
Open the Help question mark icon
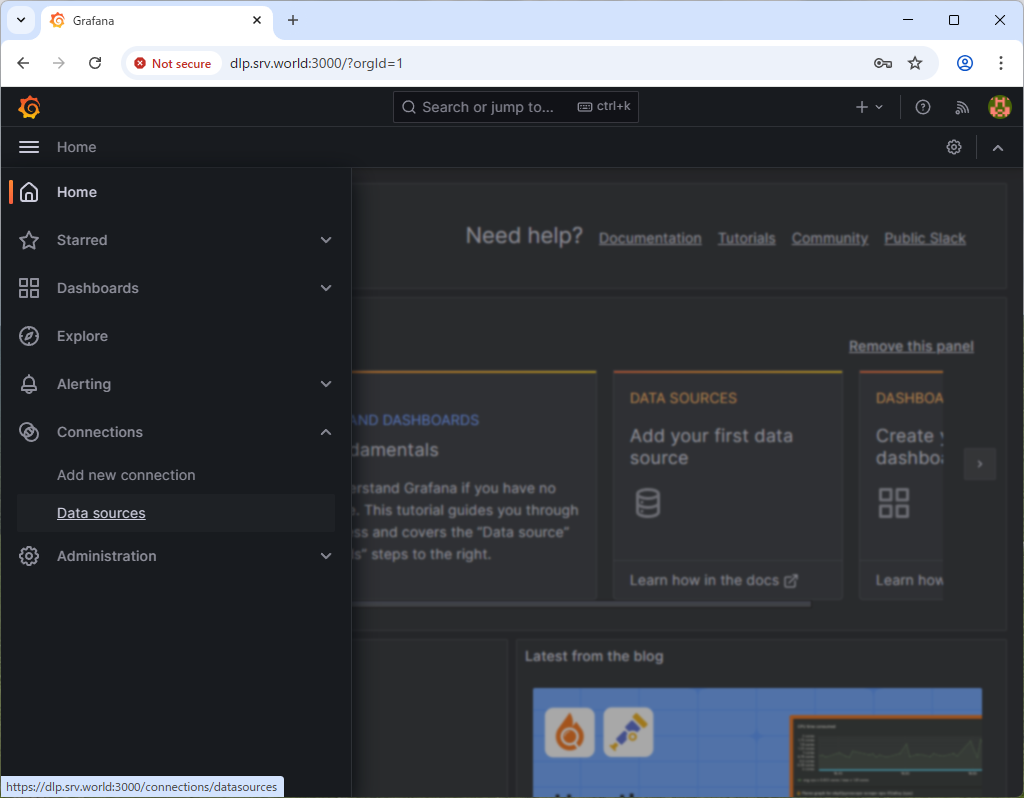coord(922,107)
